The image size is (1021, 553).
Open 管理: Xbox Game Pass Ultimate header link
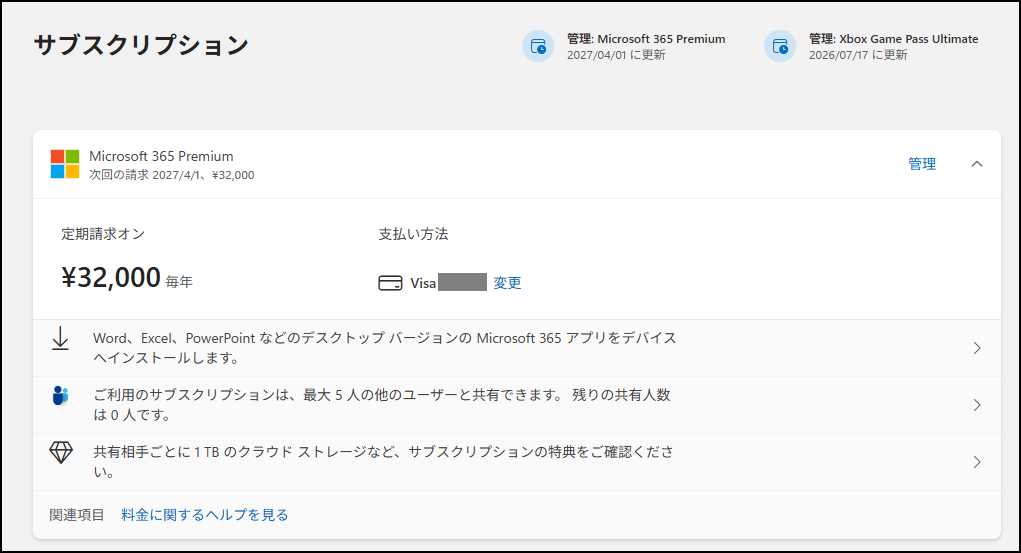(893, 39)
